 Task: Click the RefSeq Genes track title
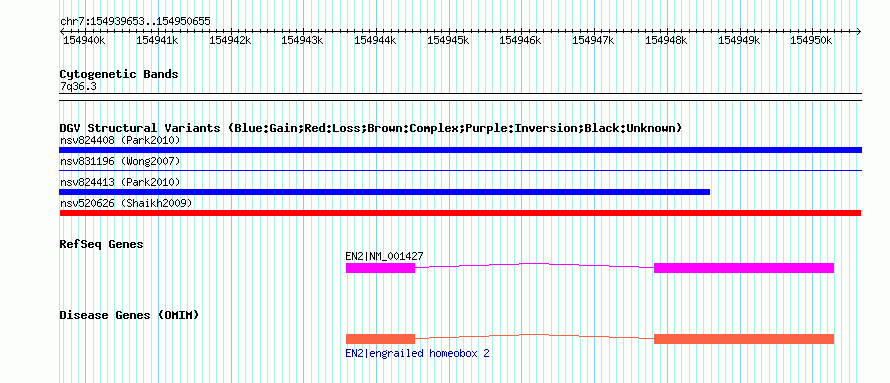[102, 245]
